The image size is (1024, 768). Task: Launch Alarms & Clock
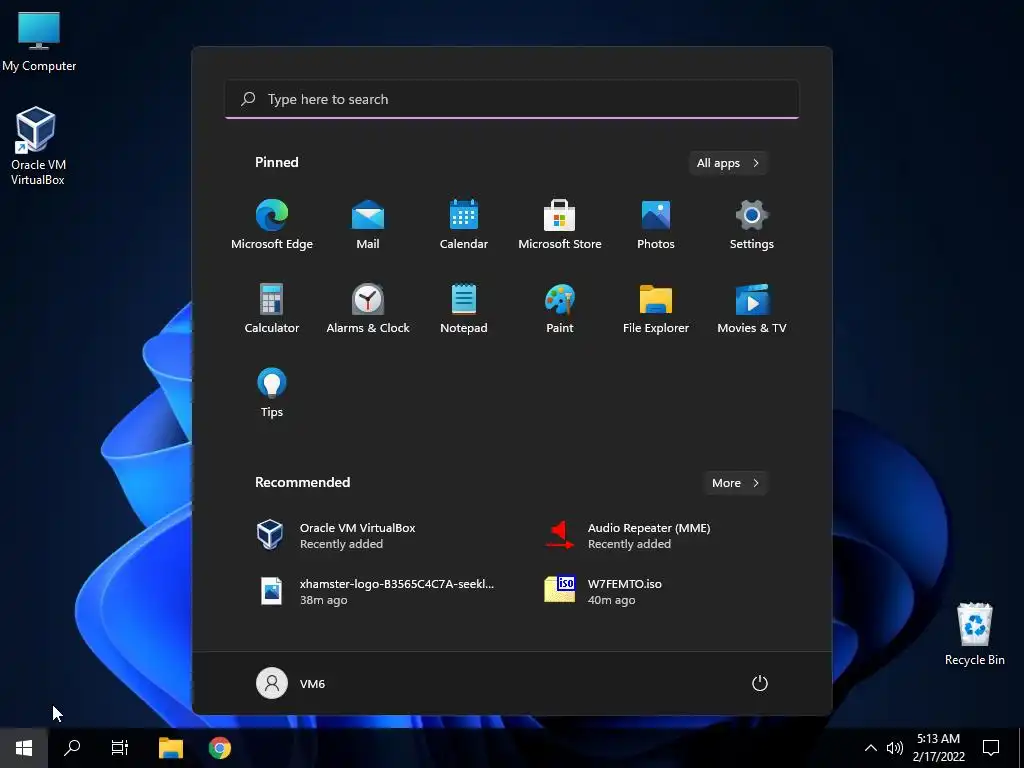point(368,309)
